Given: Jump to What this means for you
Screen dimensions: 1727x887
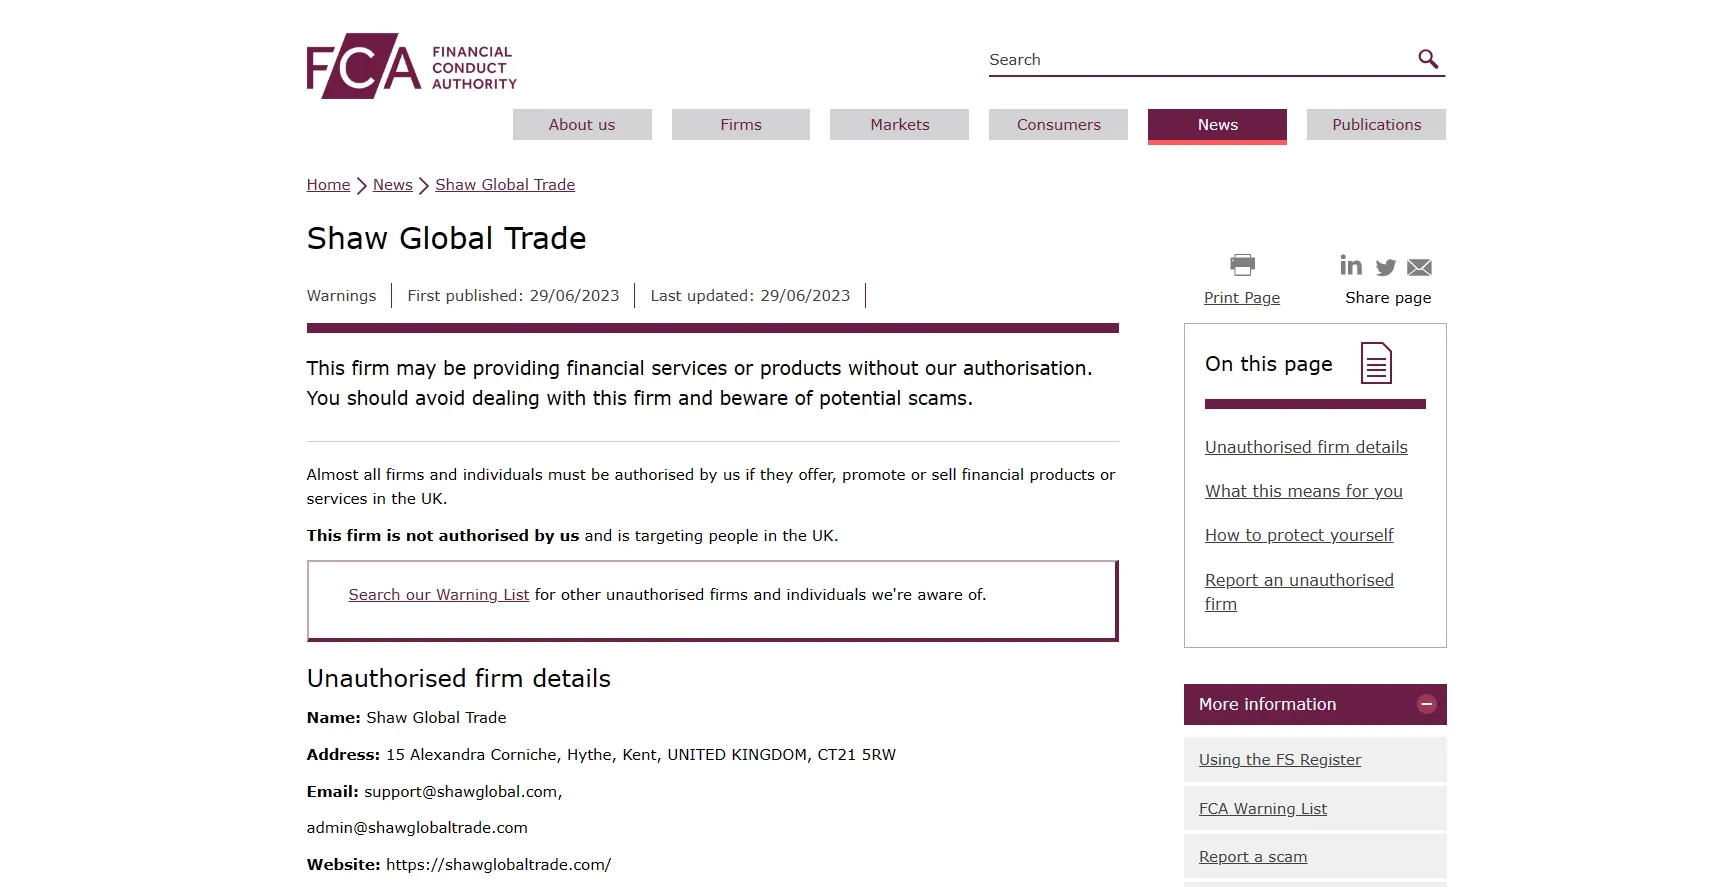Looking at the screenshot, I should coord(1304,491).
